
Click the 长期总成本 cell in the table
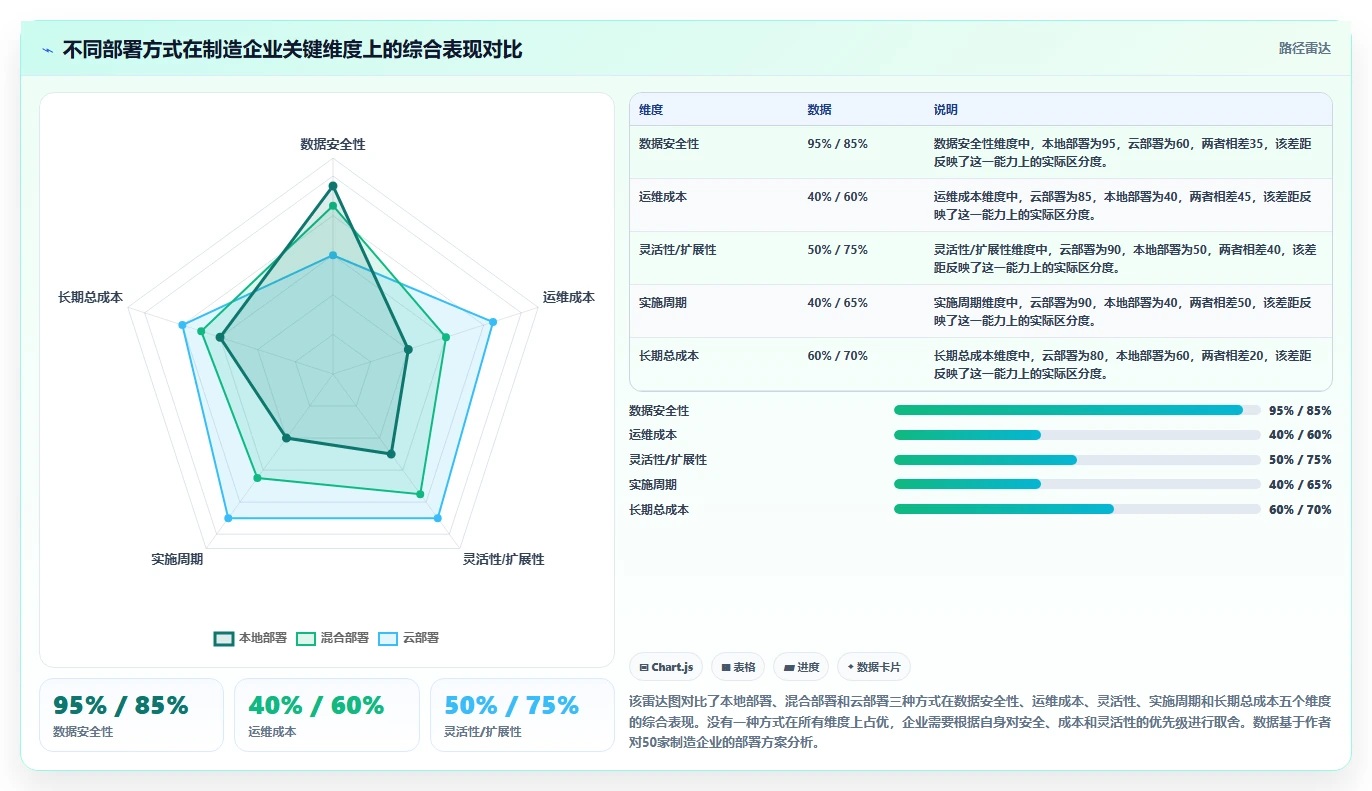(x=669, y=356)
